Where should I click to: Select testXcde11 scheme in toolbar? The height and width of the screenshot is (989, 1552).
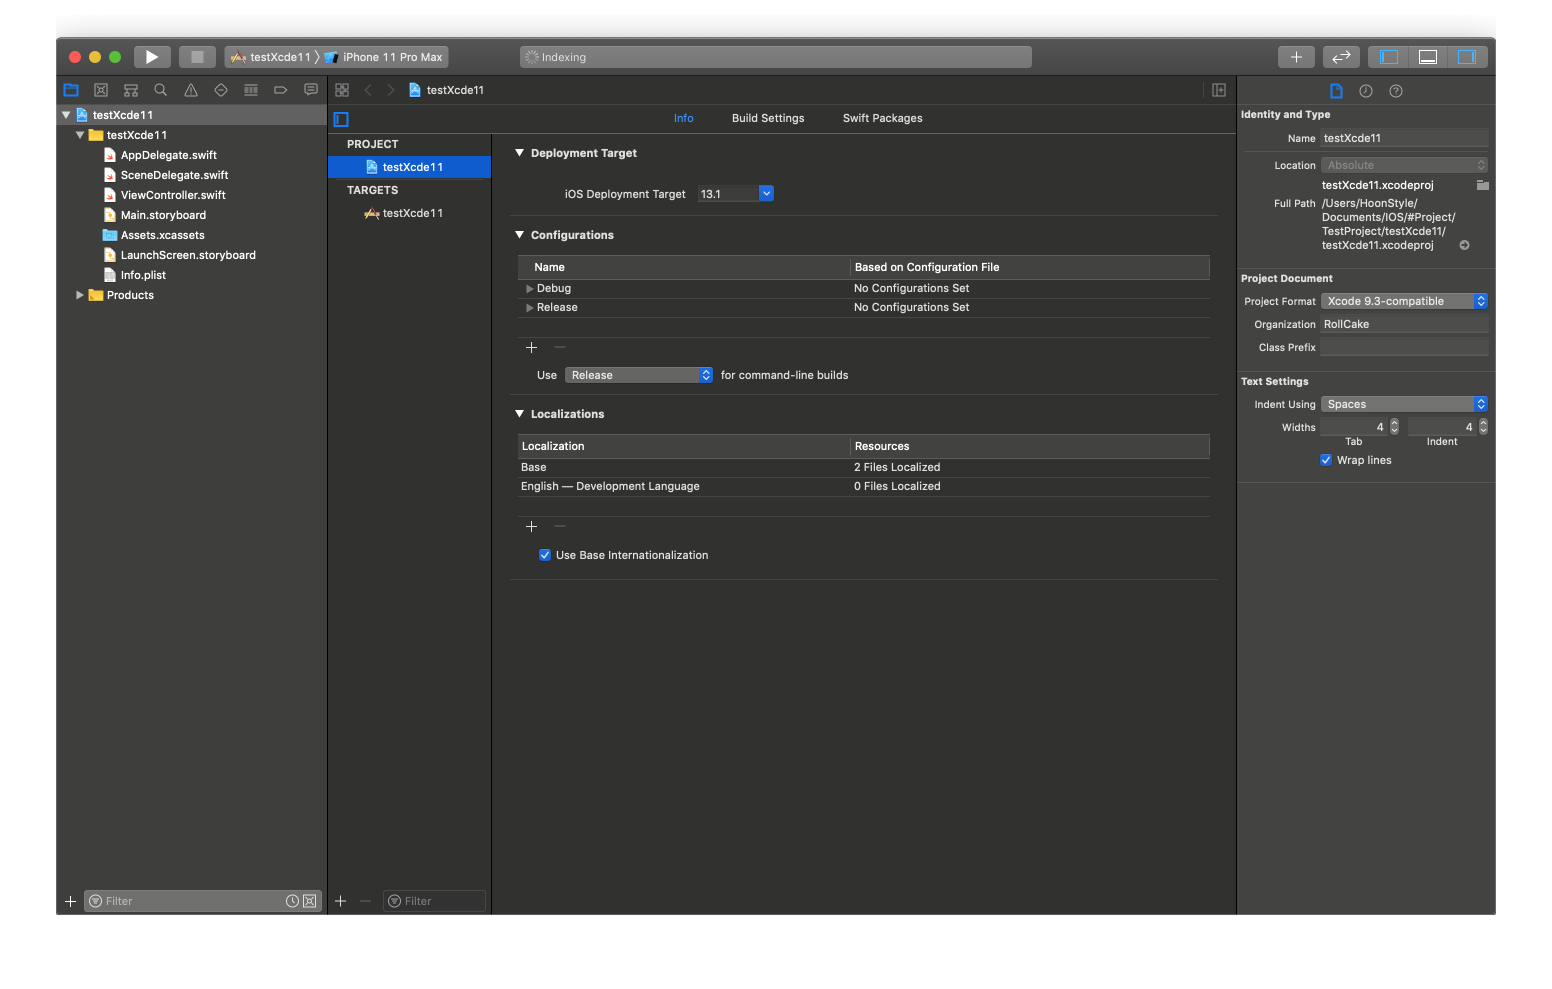click(271, 57)
